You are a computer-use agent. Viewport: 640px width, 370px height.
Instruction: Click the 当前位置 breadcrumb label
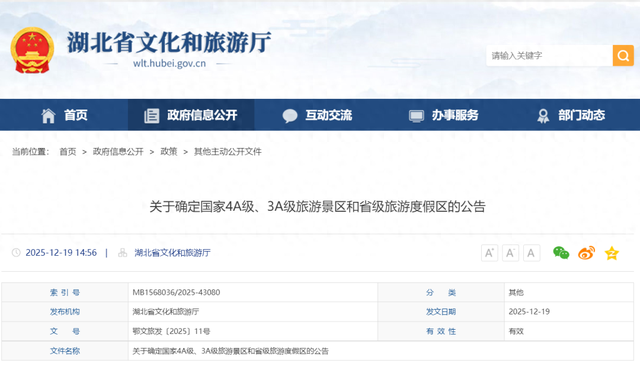tap(31, 152)
